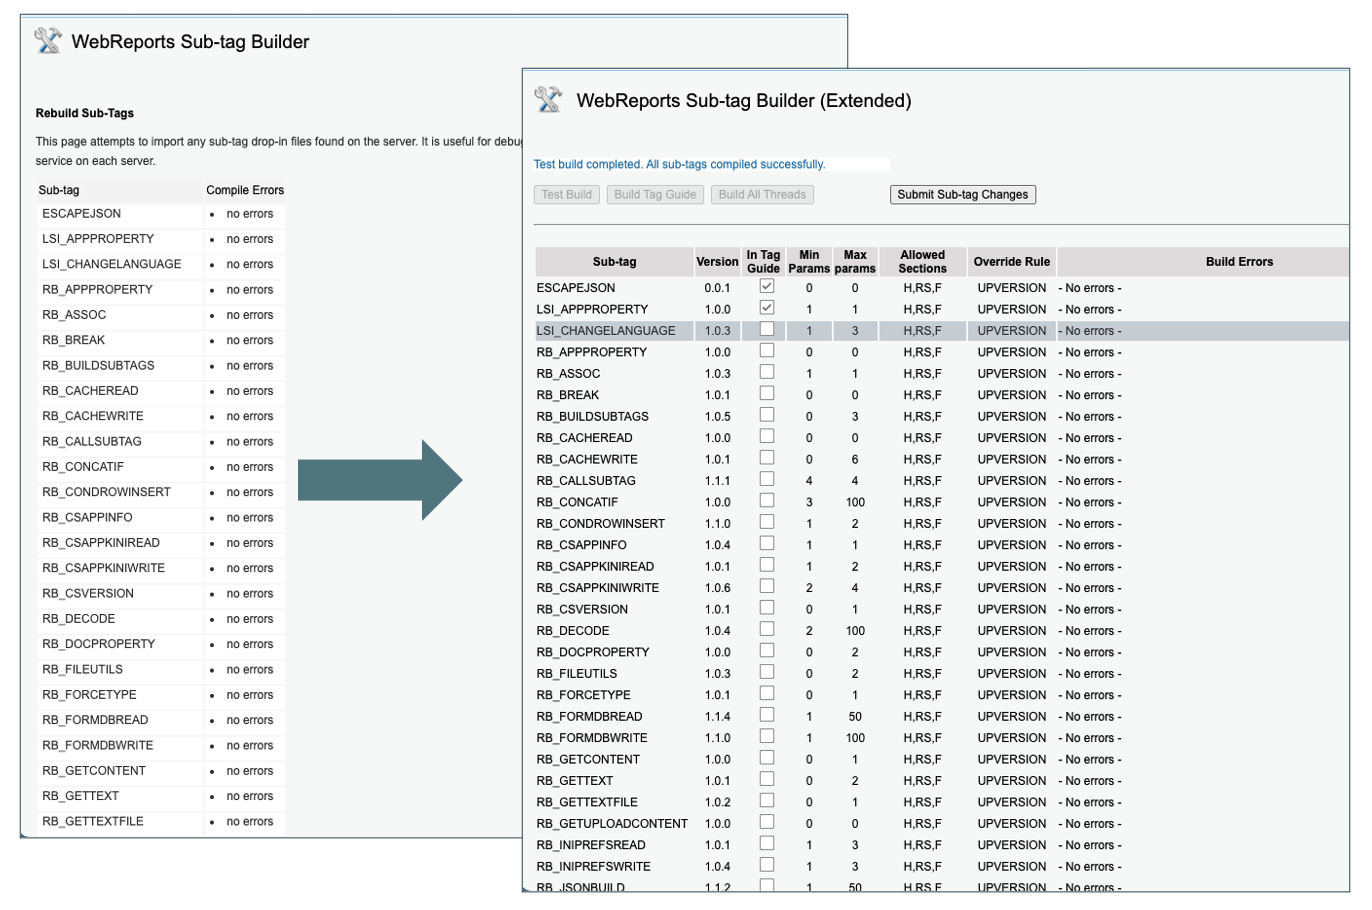This screenshot has width=1372, height=910.
Task: Click the In Tag Guide column header
Action: (763, 262)
